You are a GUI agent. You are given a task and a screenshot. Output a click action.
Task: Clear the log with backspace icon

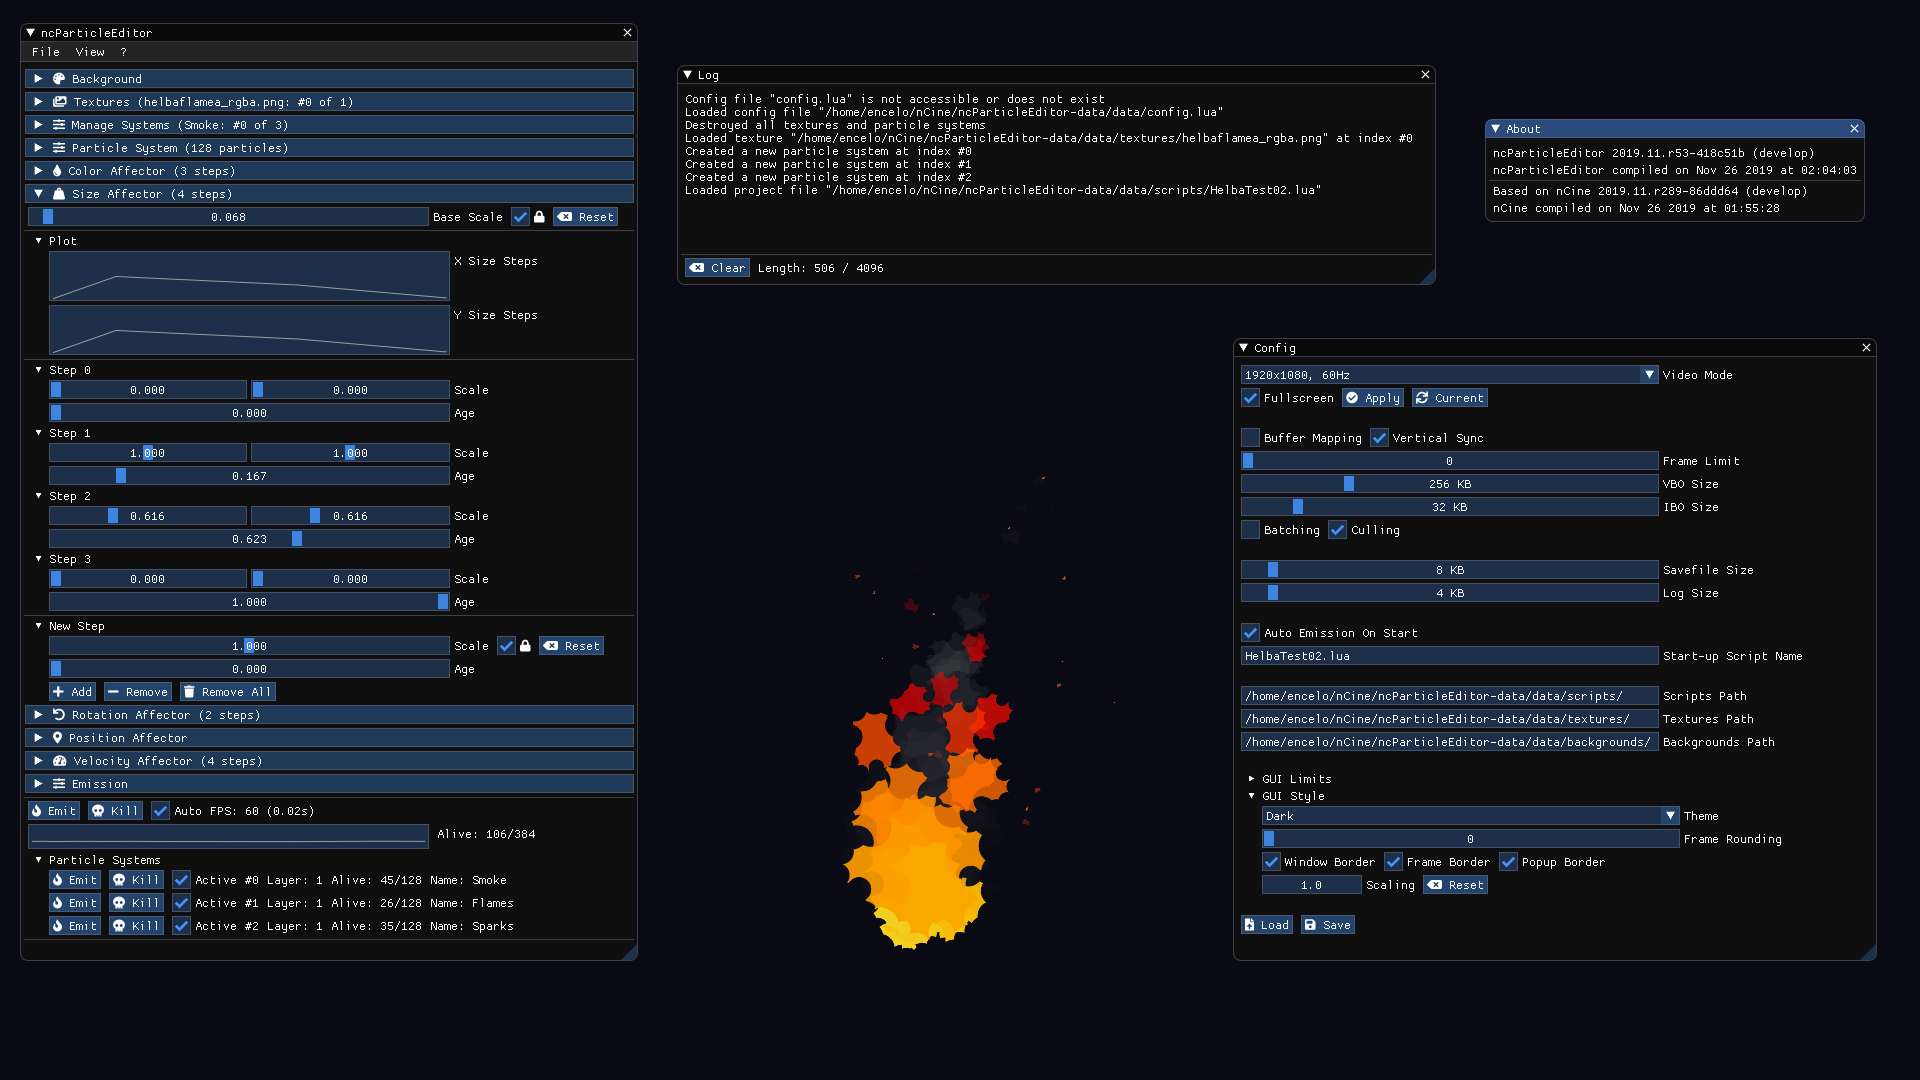pos(697,268)
